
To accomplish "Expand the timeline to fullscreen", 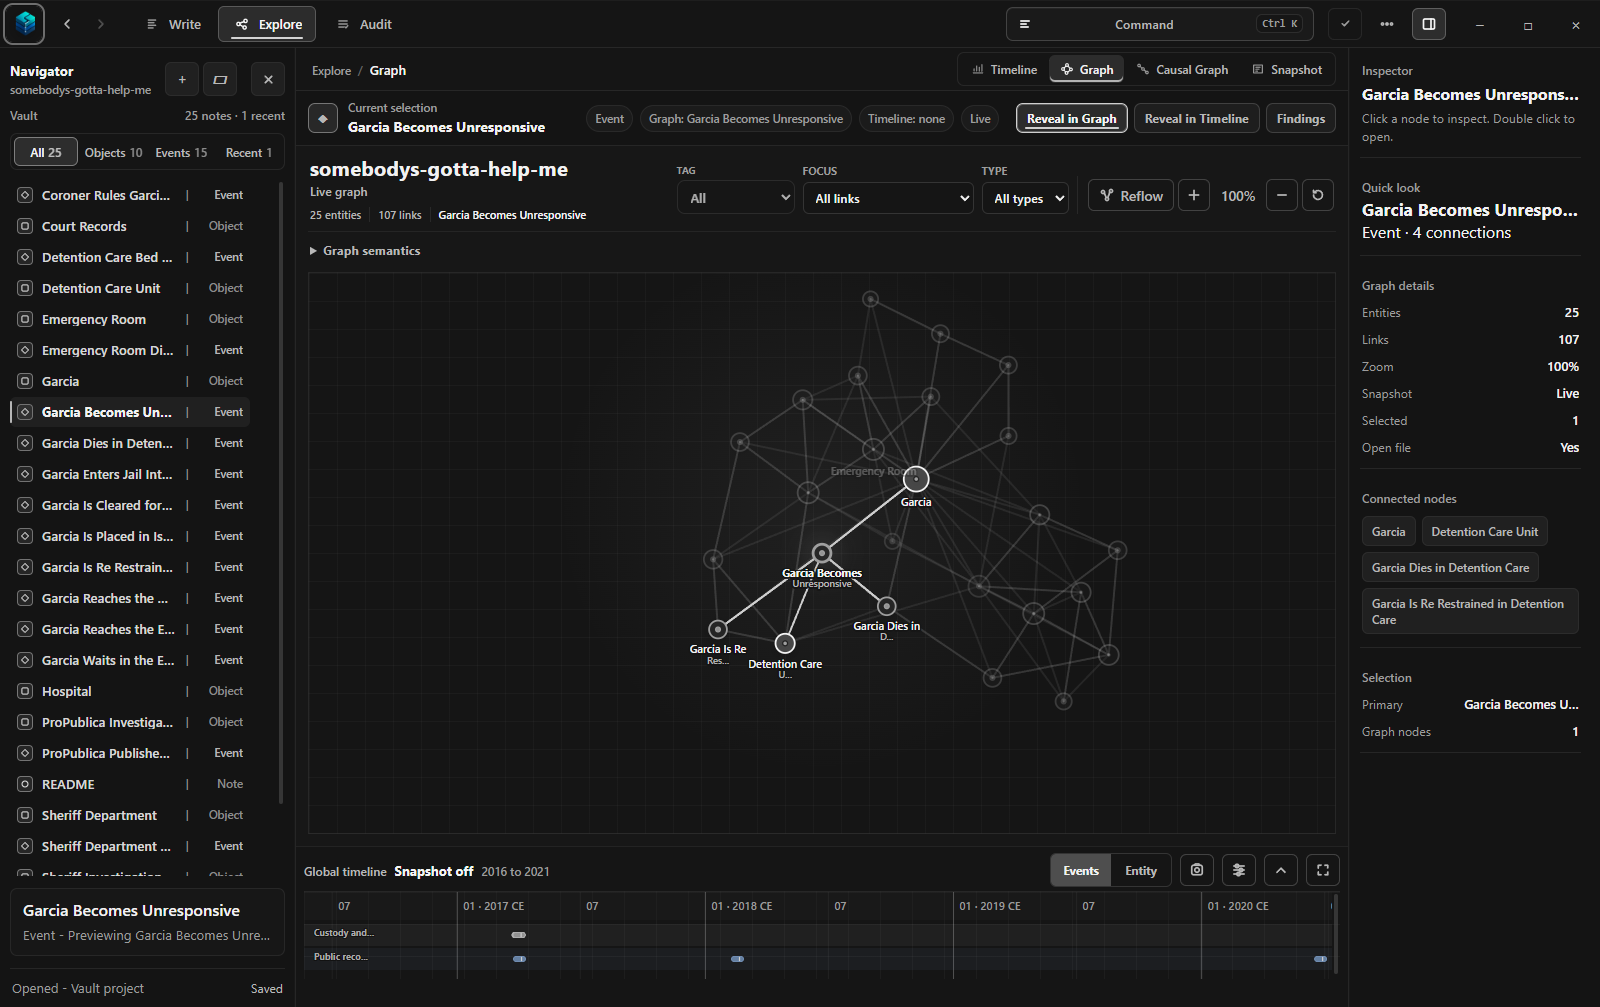I will [1323, 871].
